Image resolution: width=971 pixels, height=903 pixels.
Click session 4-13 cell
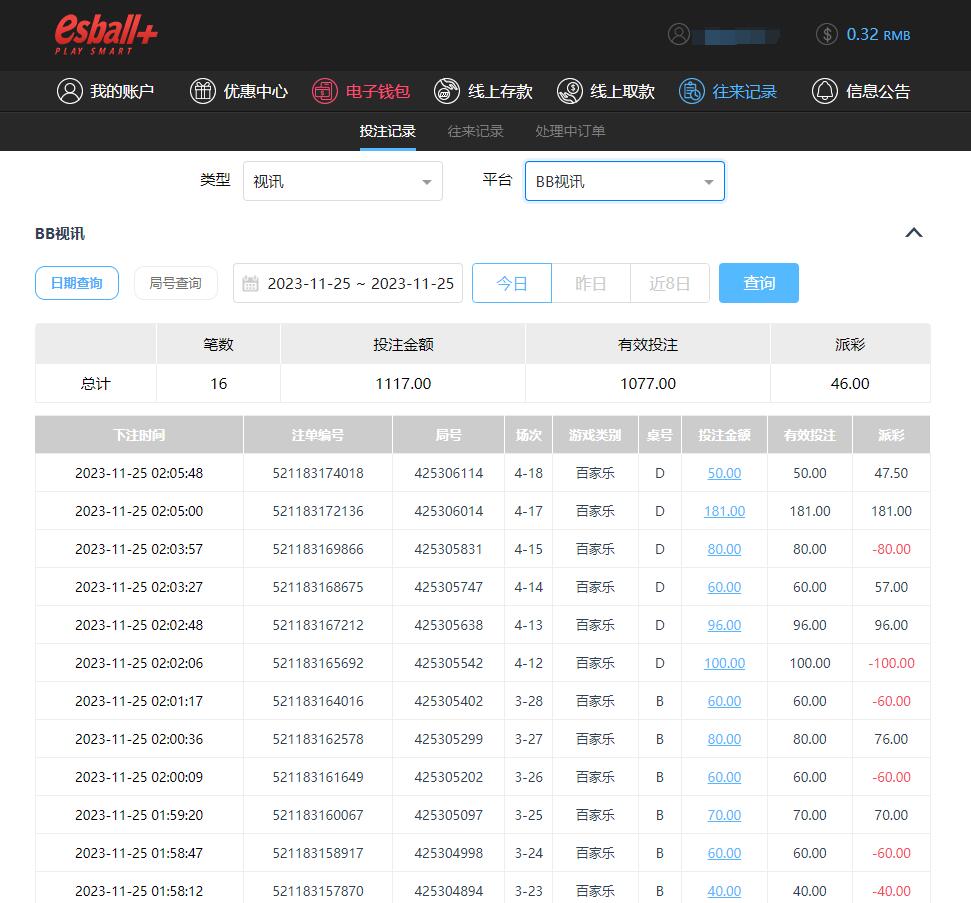528,625
